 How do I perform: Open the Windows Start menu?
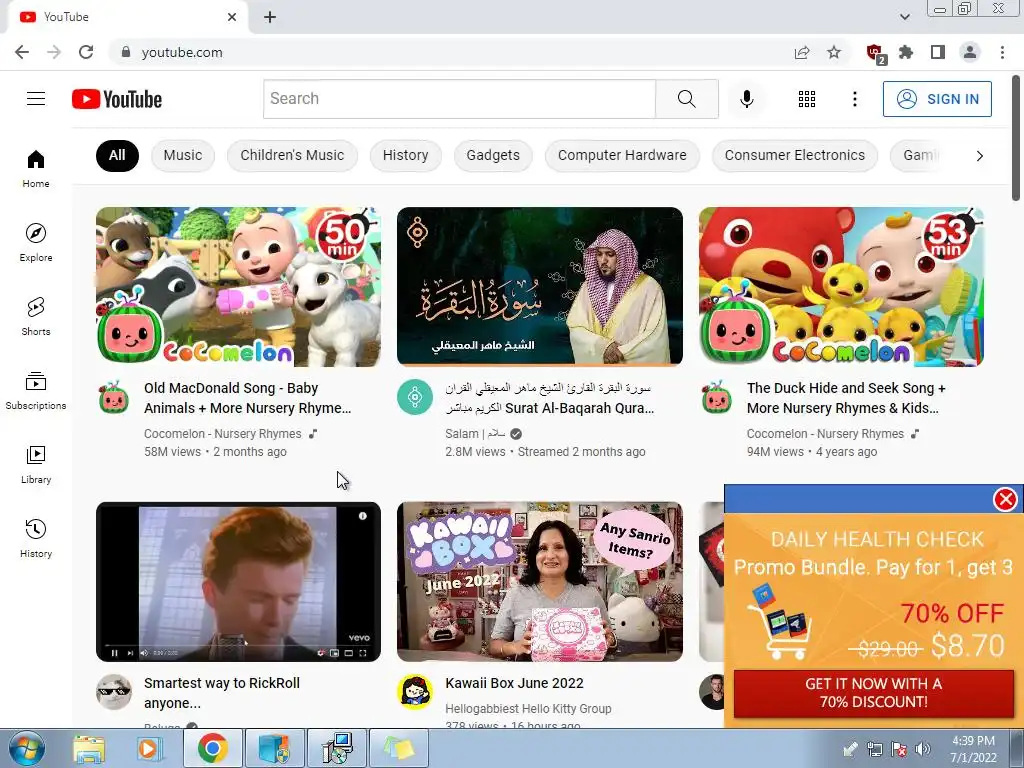26,748
